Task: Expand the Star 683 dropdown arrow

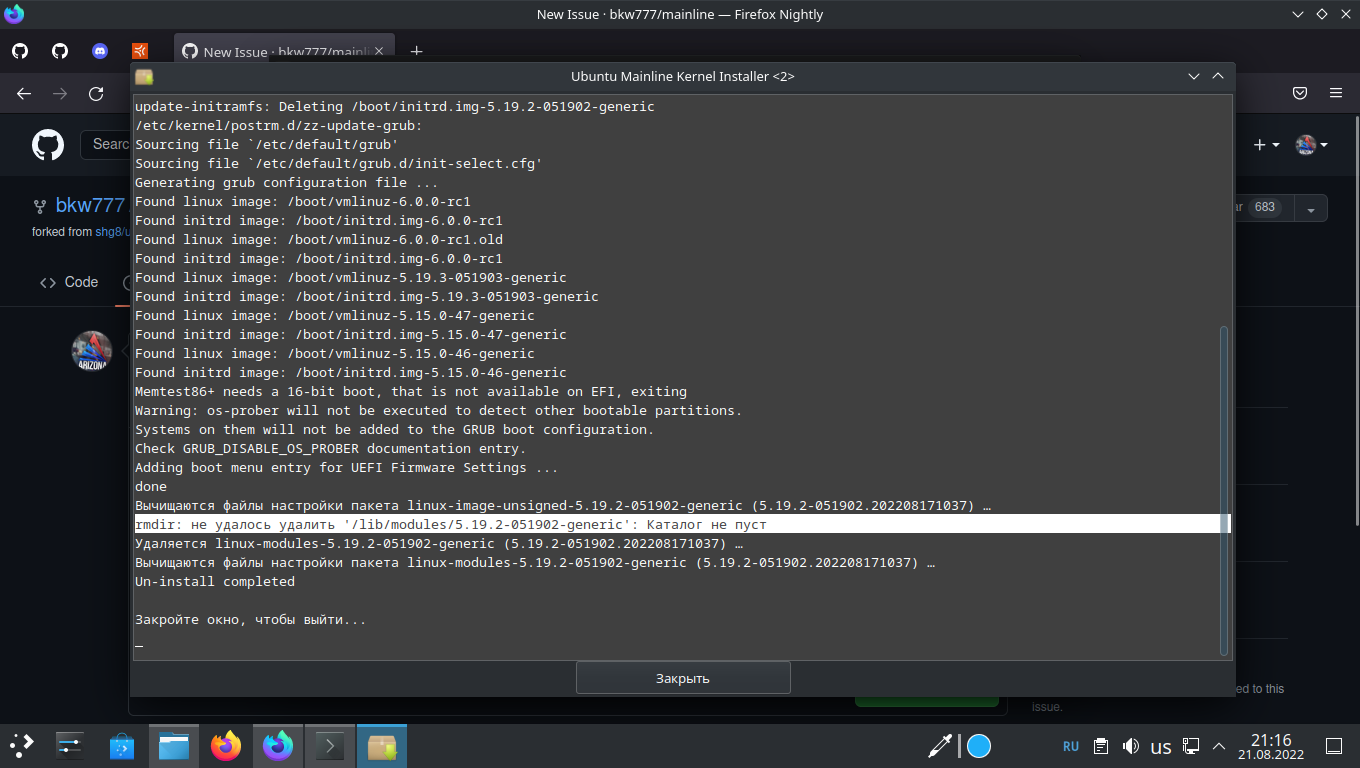Action: [x=1309, y=207]
